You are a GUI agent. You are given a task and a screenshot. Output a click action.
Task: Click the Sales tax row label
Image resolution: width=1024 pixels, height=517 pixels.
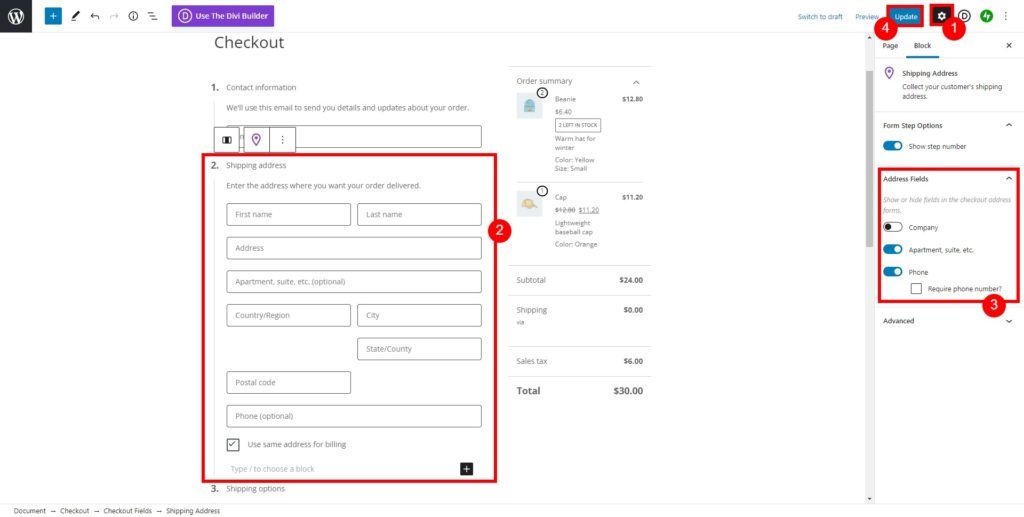point(532,361)
